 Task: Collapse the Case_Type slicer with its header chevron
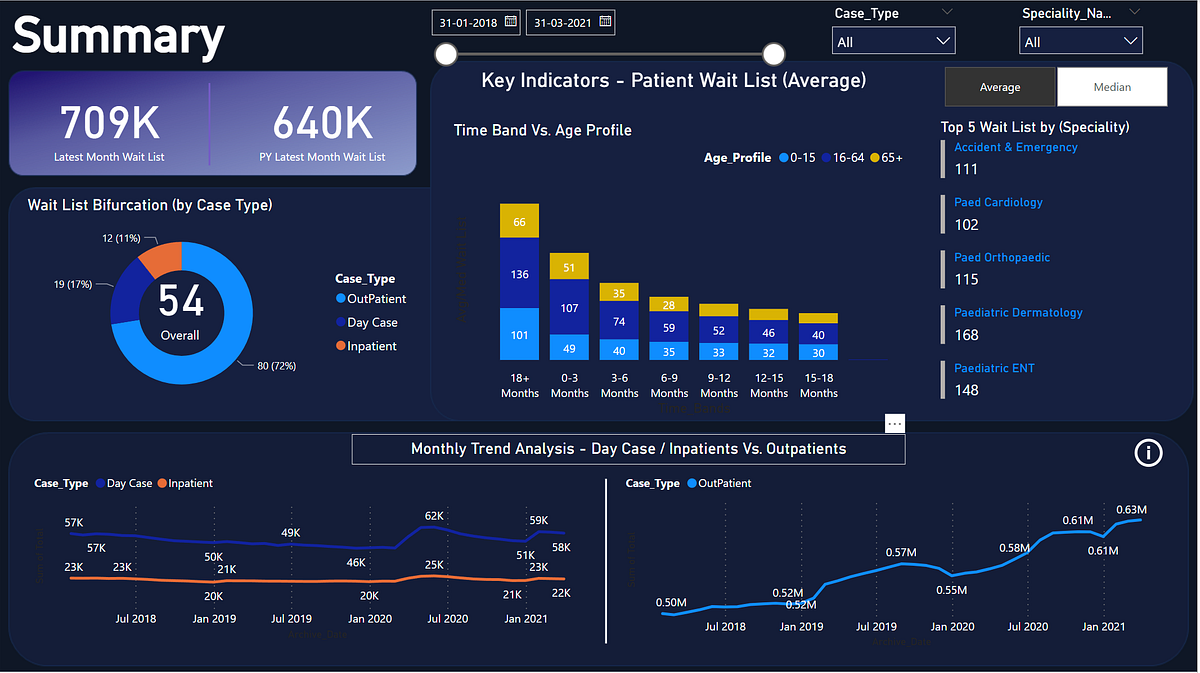[x=945, y=13]
